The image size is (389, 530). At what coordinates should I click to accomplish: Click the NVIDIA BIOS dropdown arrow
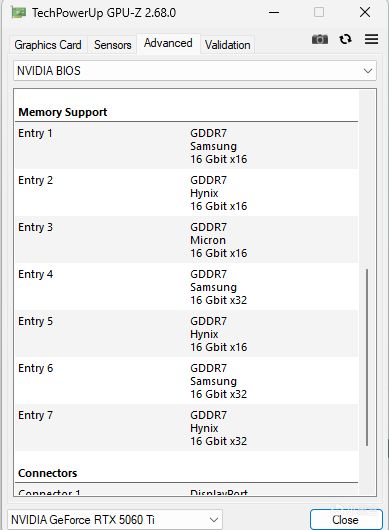coord(368,71)
